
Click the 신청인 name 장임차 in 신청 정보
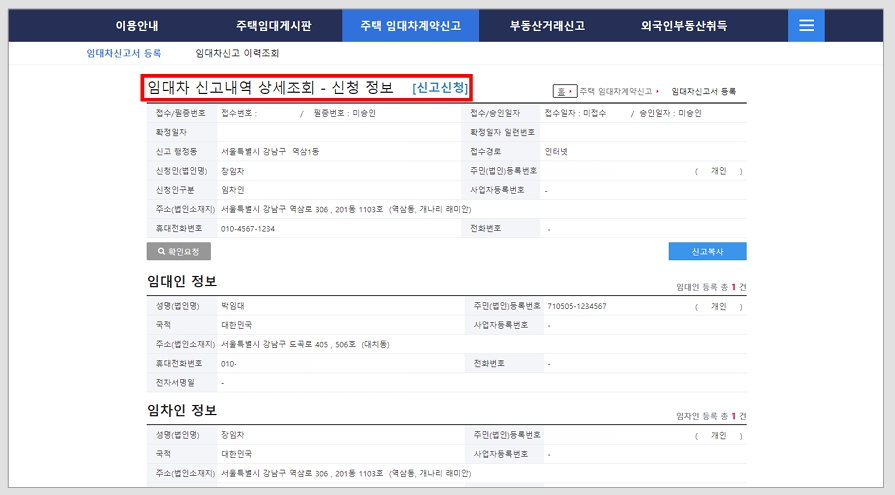click(x=232, y=171)
